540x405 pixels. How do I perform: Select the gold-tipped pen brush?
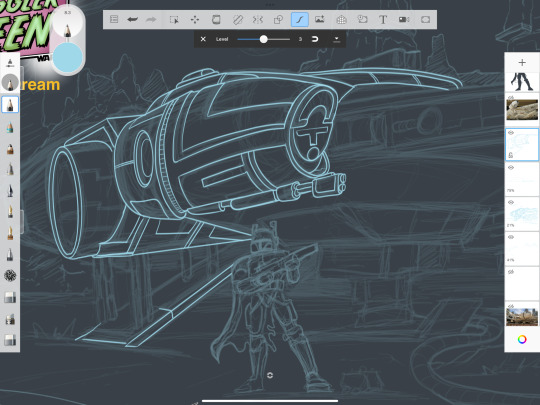click(10, 211)
